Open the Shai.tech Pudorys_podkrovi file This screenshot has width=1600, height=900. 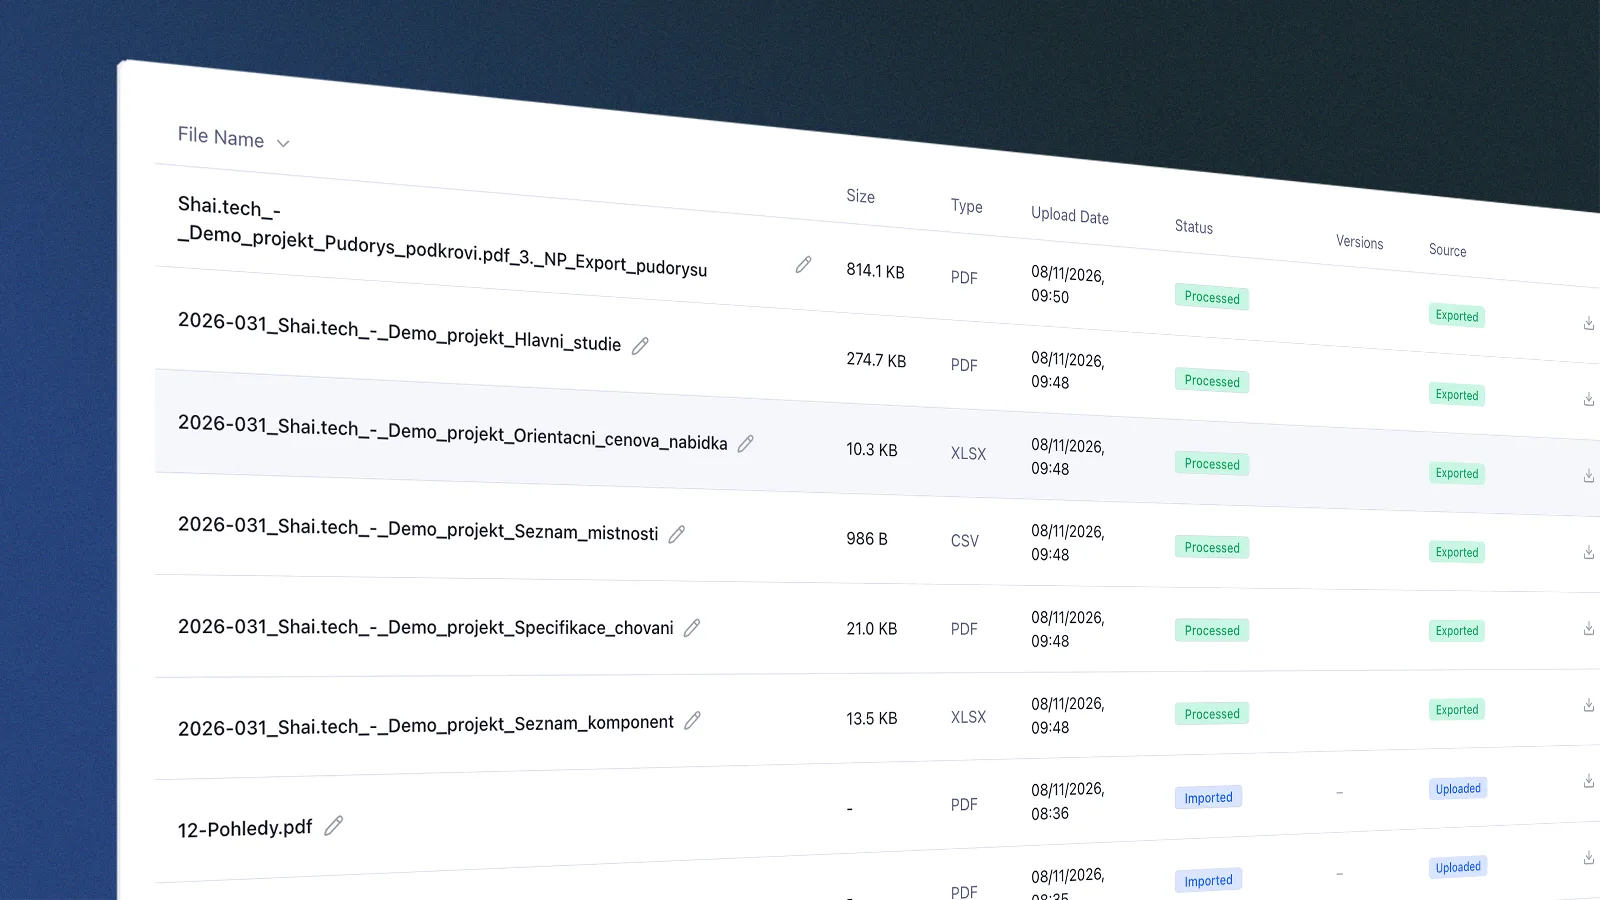(x=442, y=237)
